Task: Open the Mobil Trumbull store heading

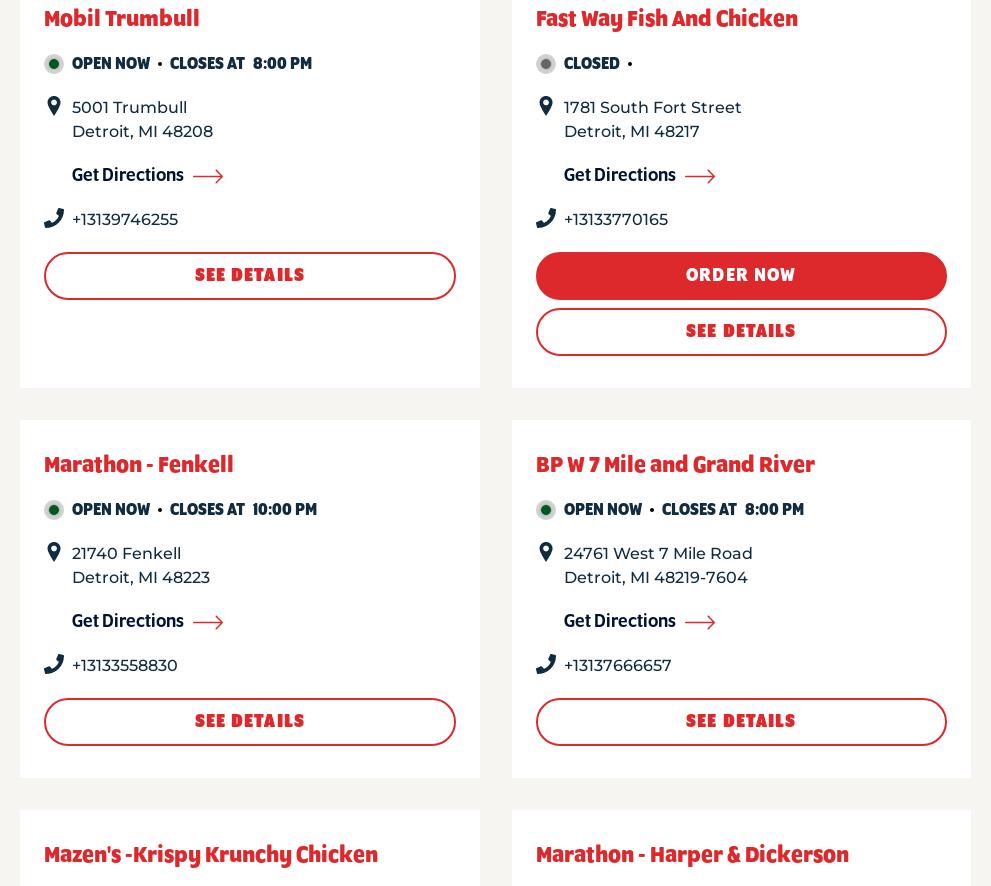Action: click(x=121, y=18)
